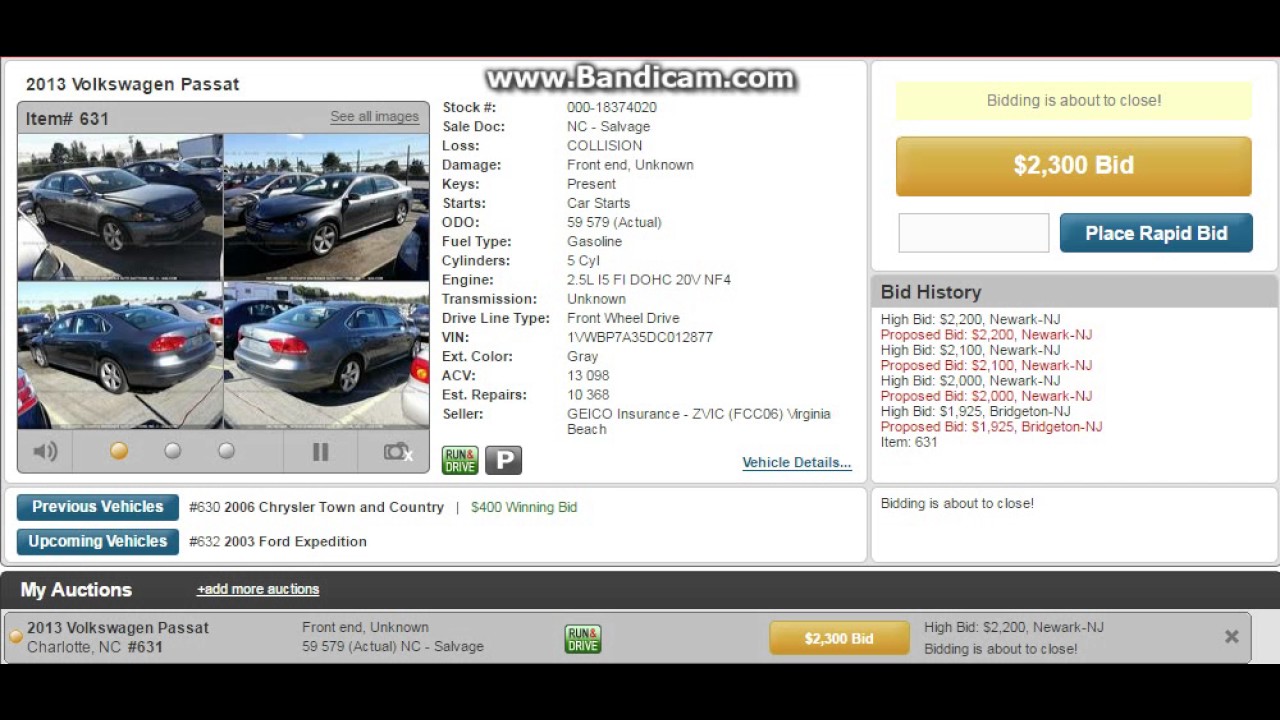Pause the image slideshow
1280x720 pixels.
coord(320,452)
